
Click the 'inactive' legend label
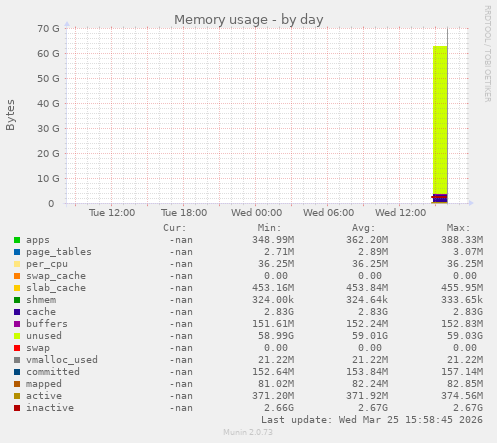click(50, 408)
